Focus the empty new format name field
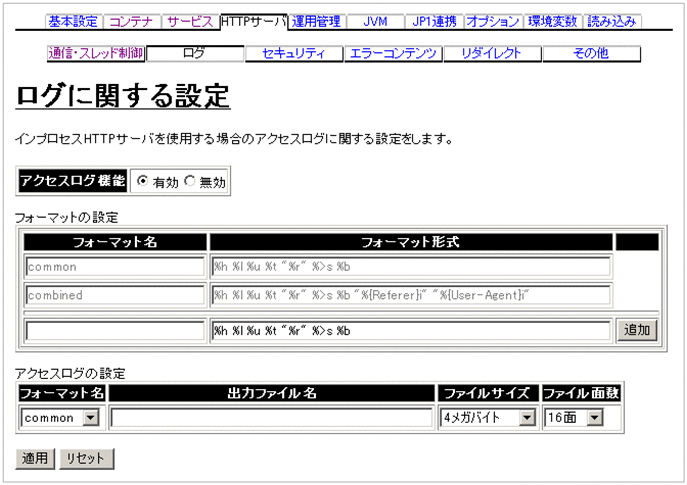Viewport: 687px width, 485px height. pos(115,331)
